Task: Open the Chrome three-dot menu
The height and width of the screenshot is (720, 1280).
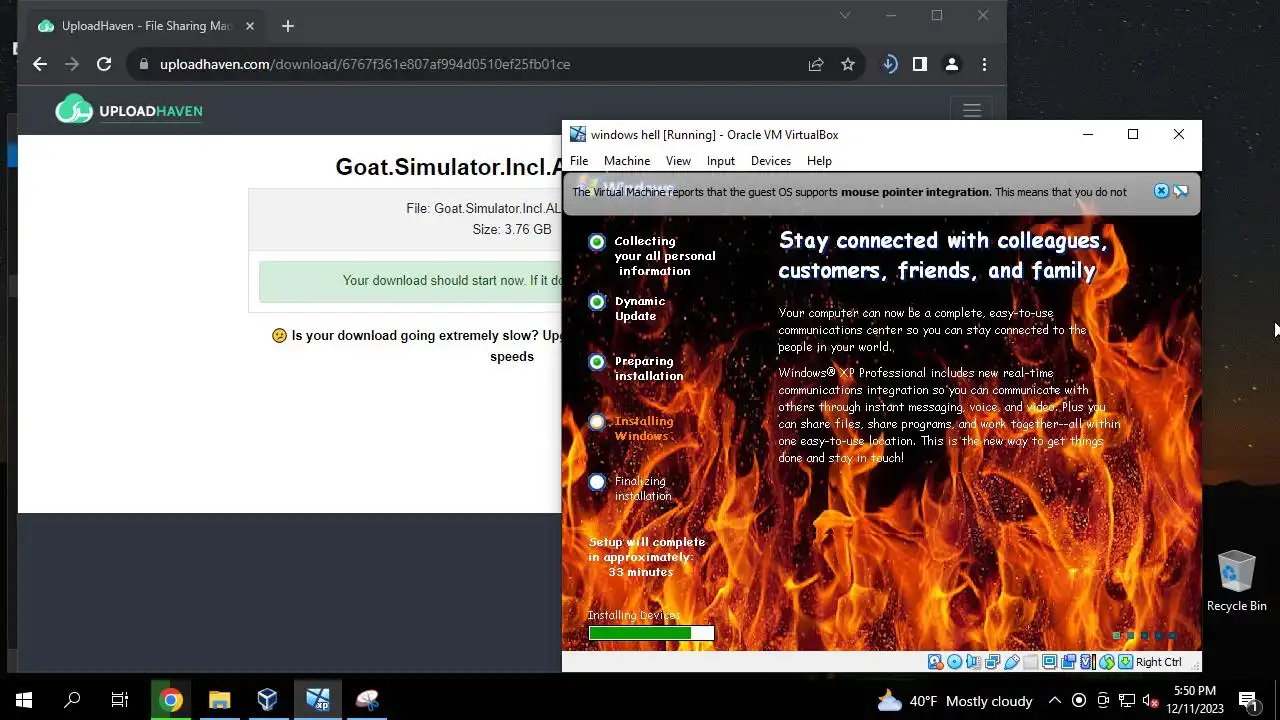Action: [984, 64]
